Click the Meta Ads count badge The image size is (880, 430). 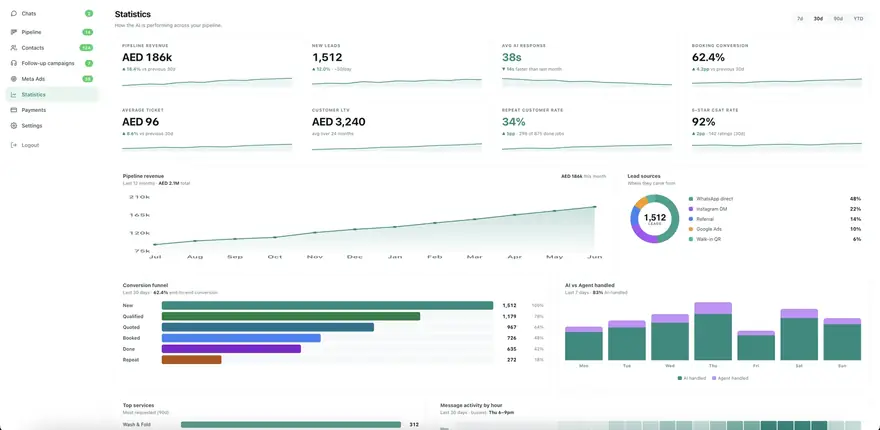click(88, 79)
